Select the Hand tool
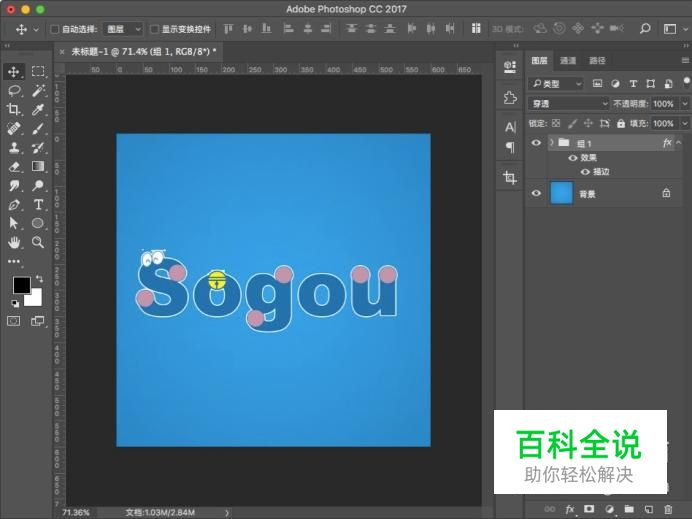Screen dimensions: 692x519 14,242
